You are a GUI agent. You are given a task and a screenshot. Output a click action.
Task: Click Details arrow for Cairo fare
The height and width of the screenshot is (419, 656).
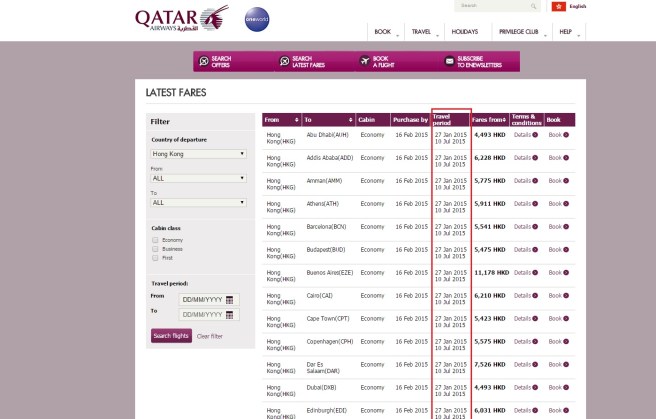[535, 296]
